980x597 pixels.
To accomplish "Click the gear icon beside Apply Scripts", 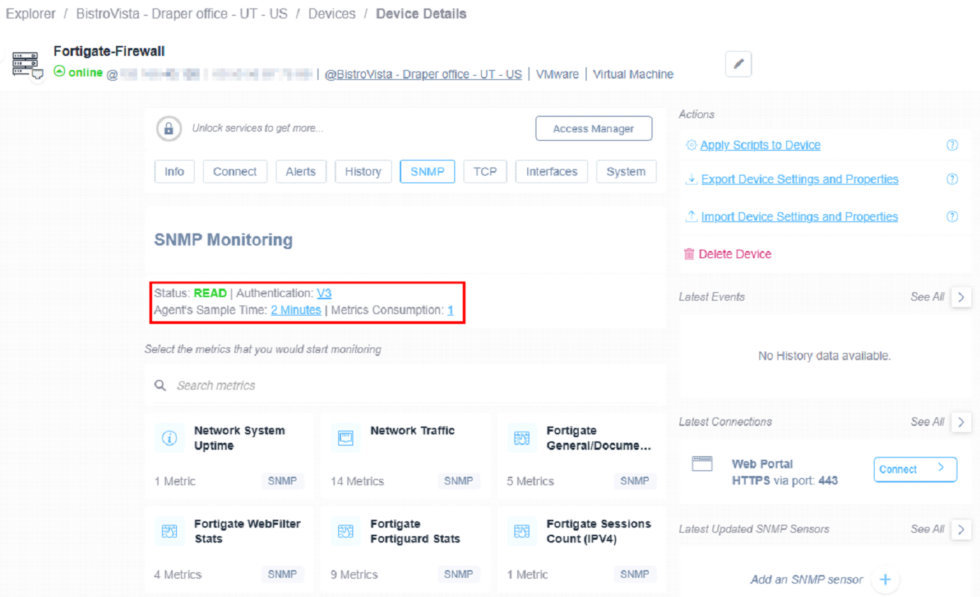I will point(691,145).
